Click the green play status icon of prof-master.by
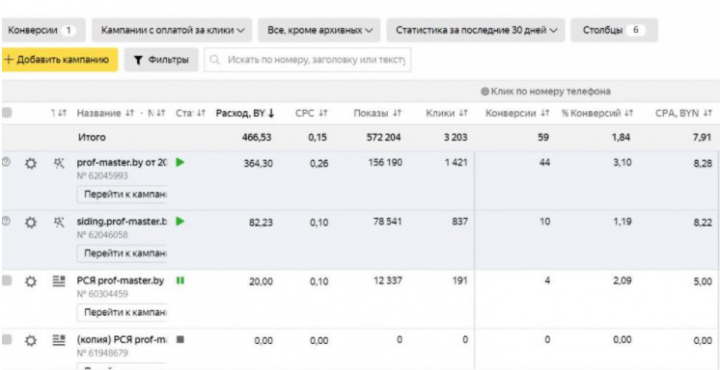Screen dimensions: 720x370 180,163
